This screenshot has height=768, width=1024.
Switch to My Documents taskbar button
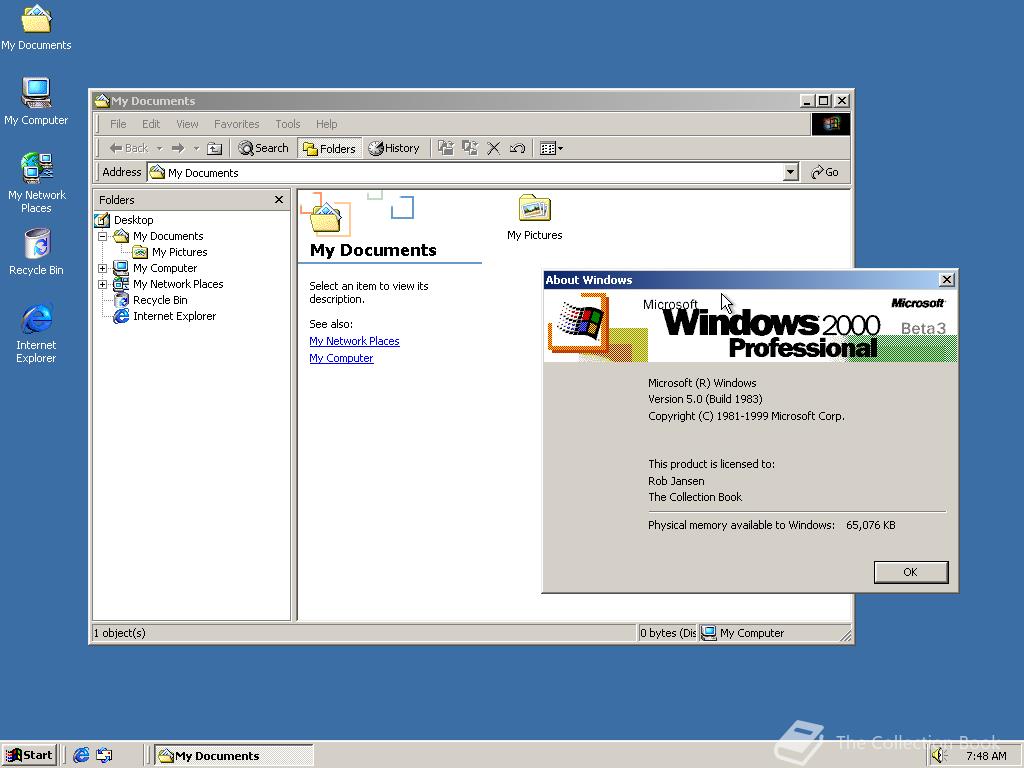coord(234,756)
